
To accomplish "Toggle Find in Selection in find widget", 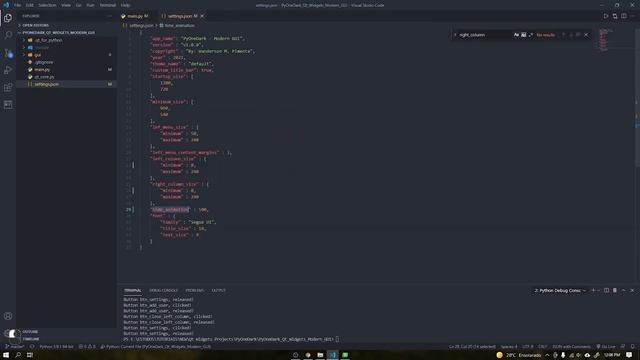I will pyautogui.click(x=578, y=35).
